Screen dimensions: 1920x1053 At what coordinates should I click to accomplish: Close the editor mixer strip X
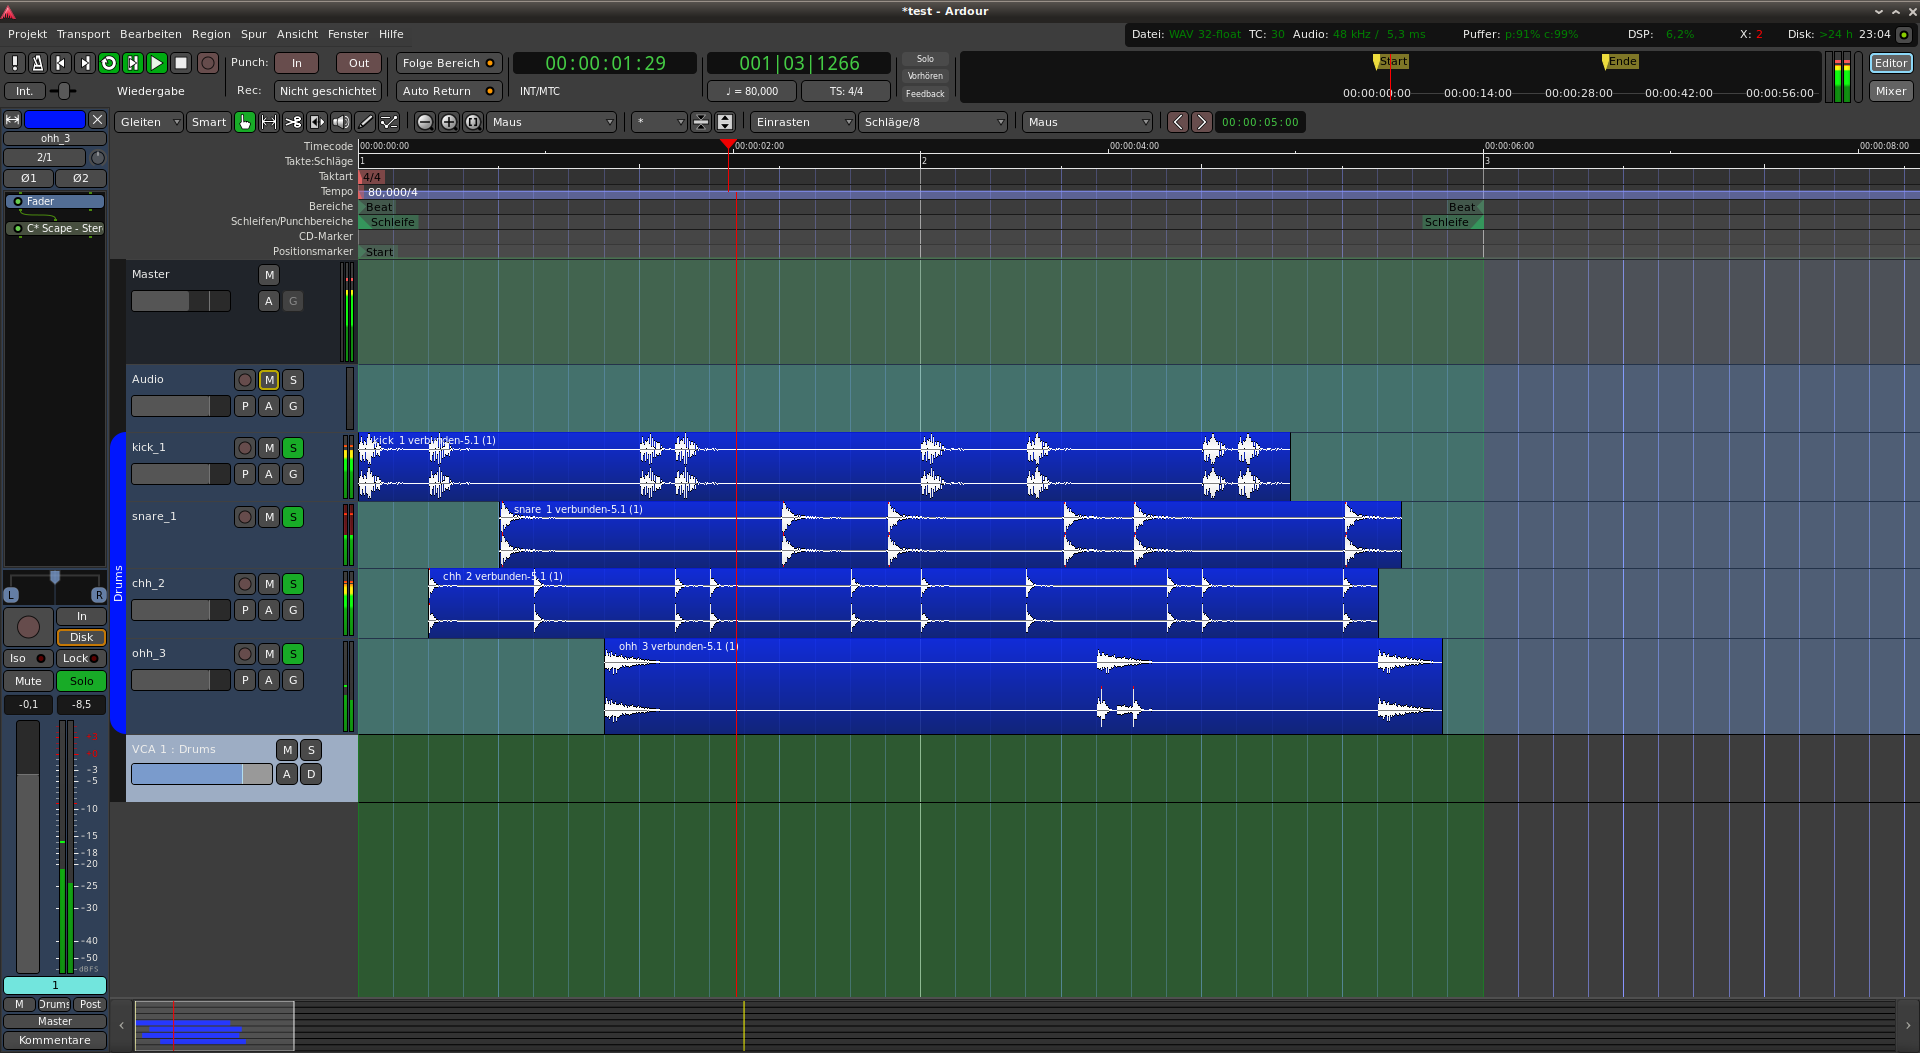click(97, 120)
